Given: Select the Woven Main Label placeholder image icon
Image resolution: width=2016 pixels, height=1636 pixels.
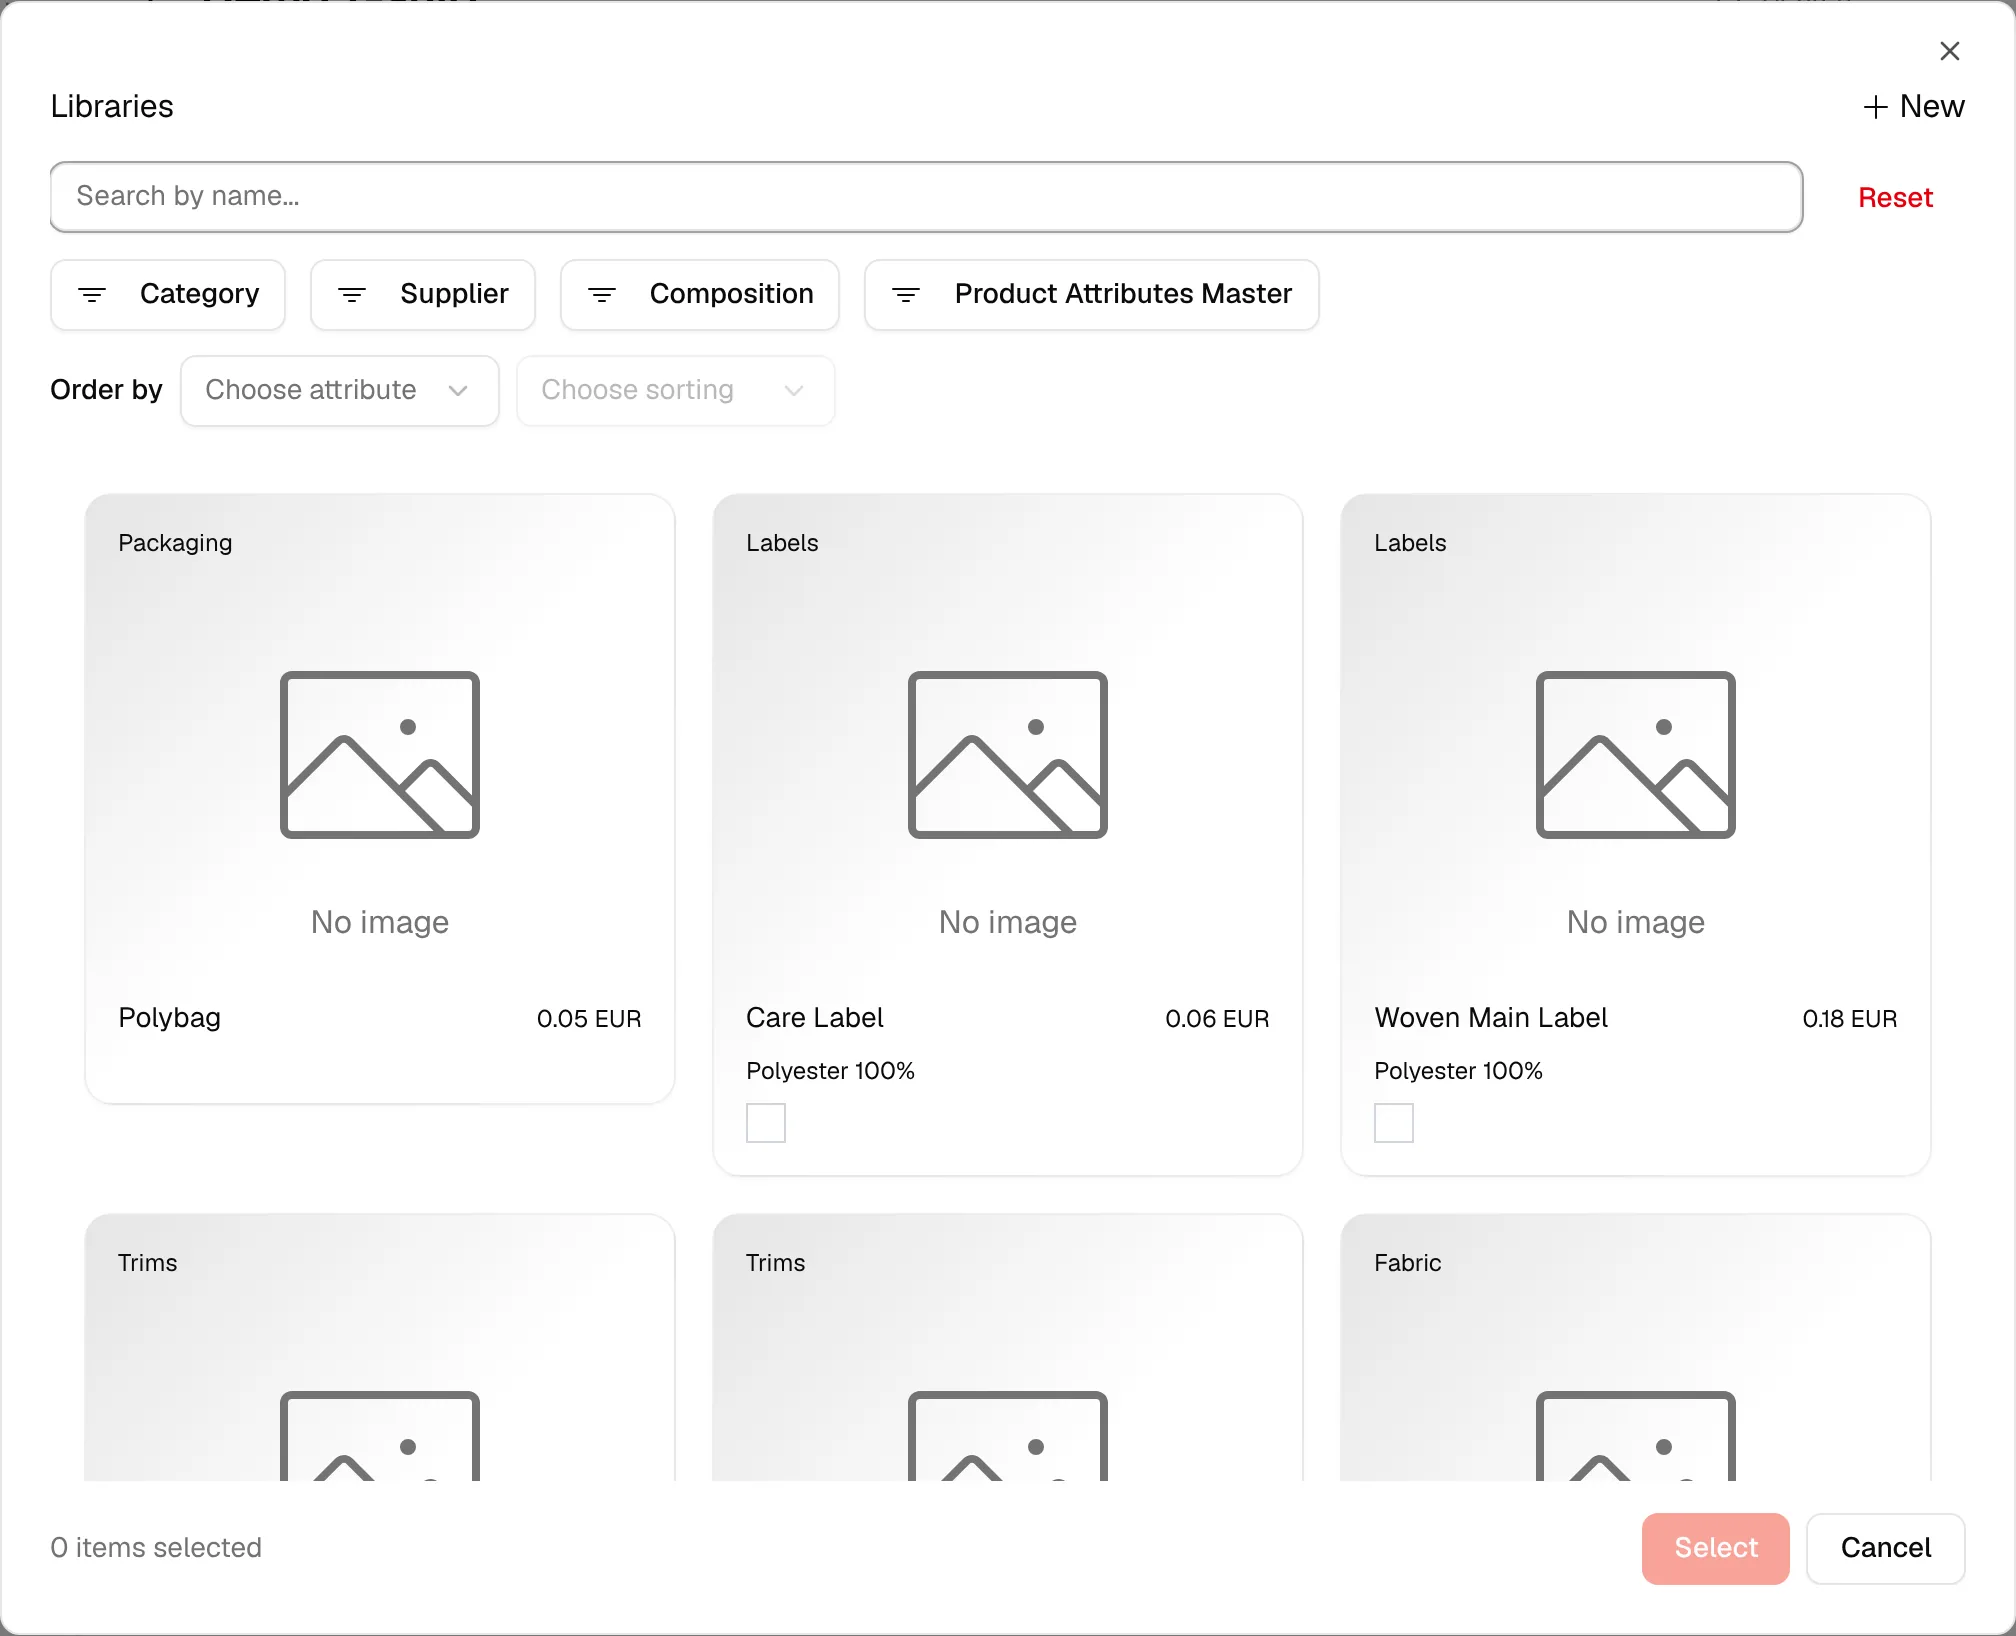Looking at the screenshot, I should point(1636,755).
